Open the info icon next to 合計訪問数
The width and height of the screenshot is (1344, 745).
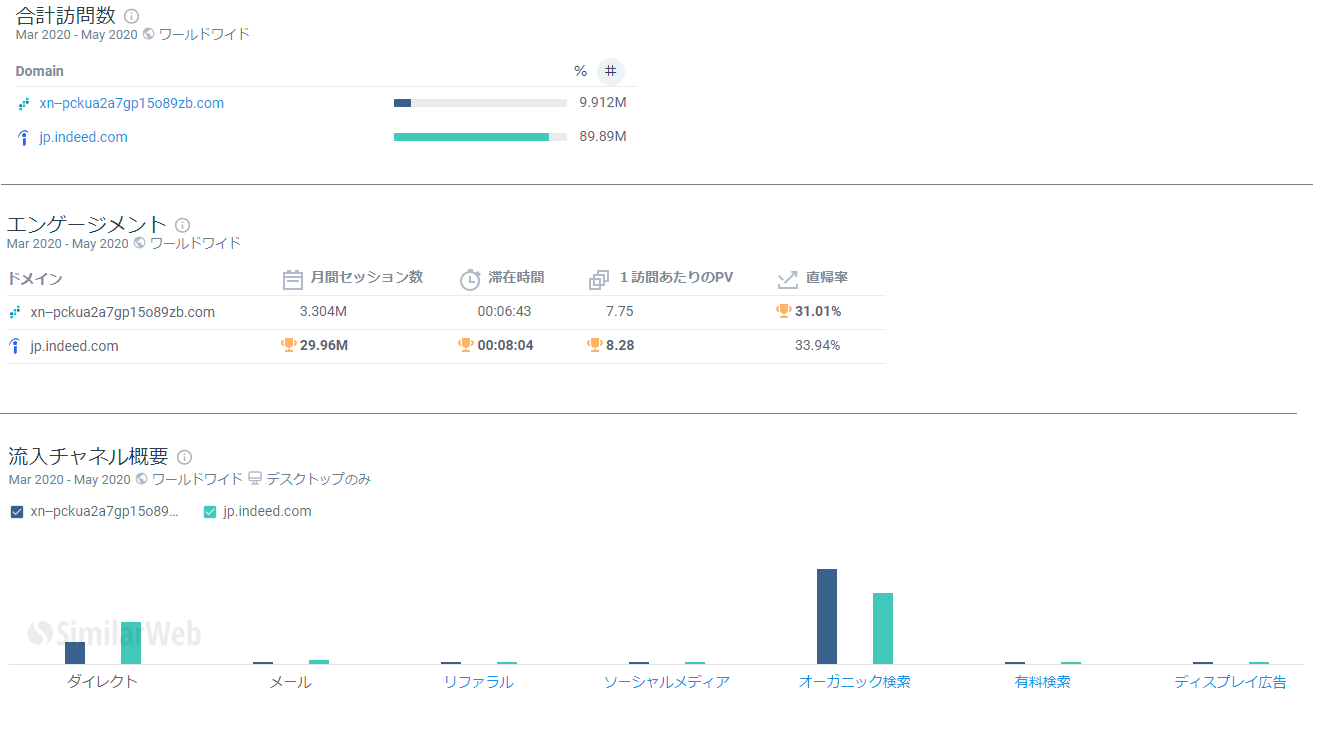click(x=131, y=16)
